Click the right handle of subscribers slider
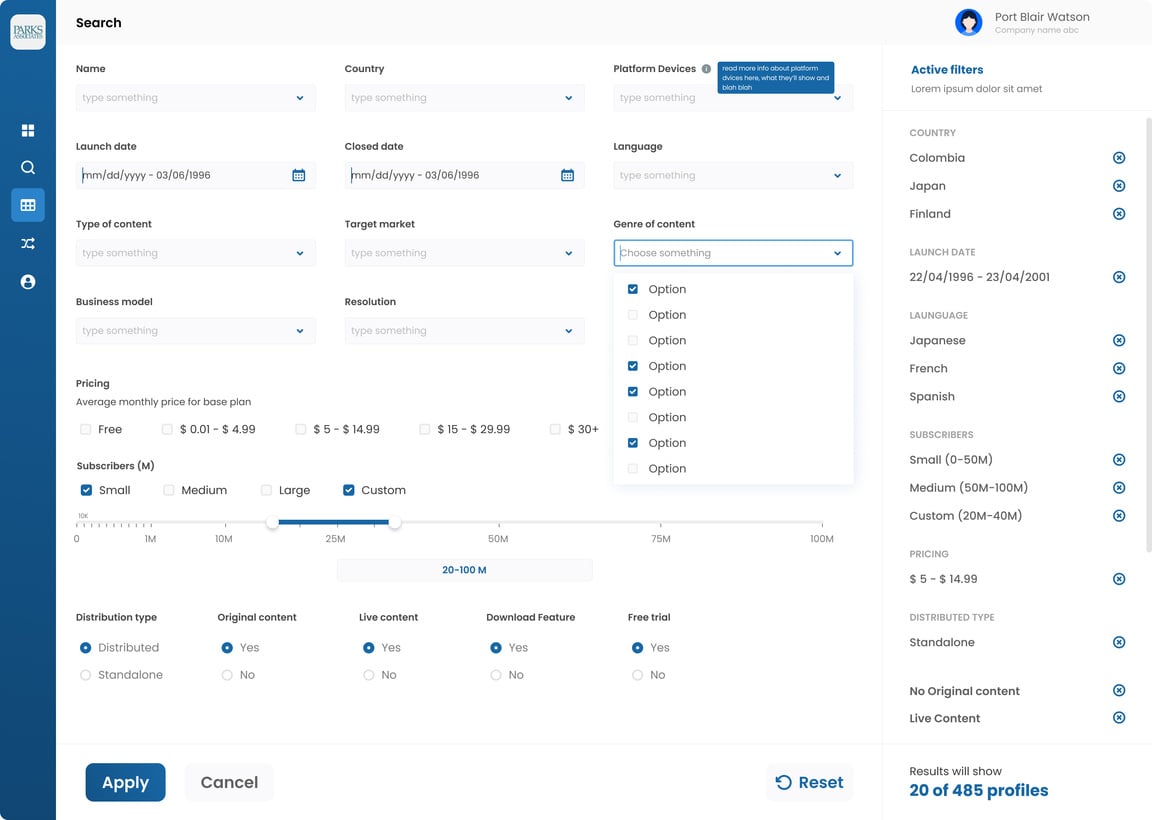The image size is (1152, 820). 395,522
